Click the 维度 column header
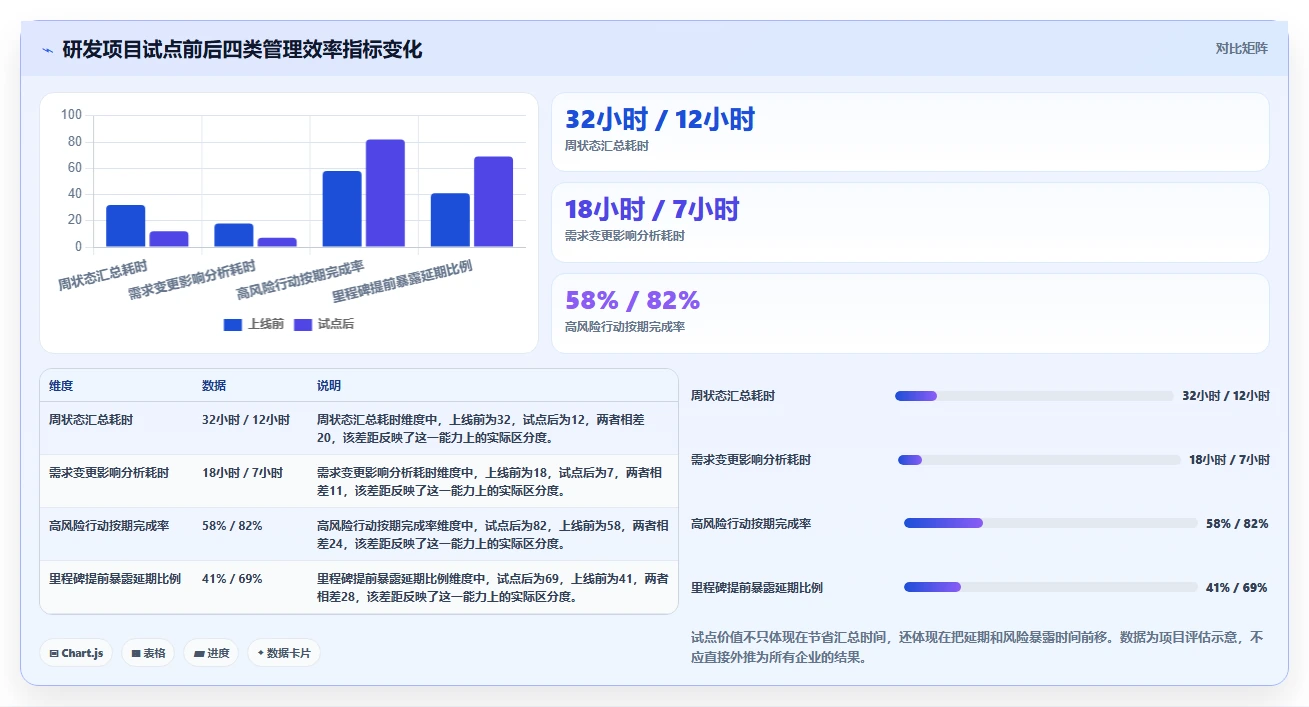The image size is (1309, 707). pyautogui.click(x=61, y=386)
